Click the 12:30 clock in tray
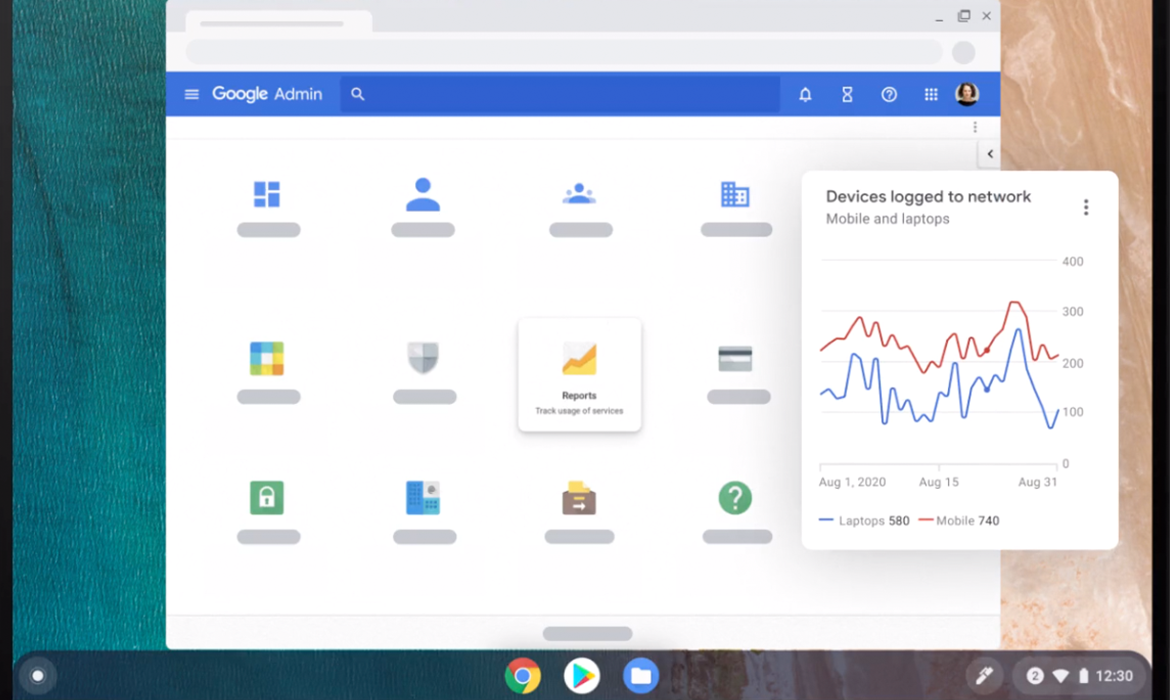This screenshot has width=1170, height=700. [x=1114, y=676]
